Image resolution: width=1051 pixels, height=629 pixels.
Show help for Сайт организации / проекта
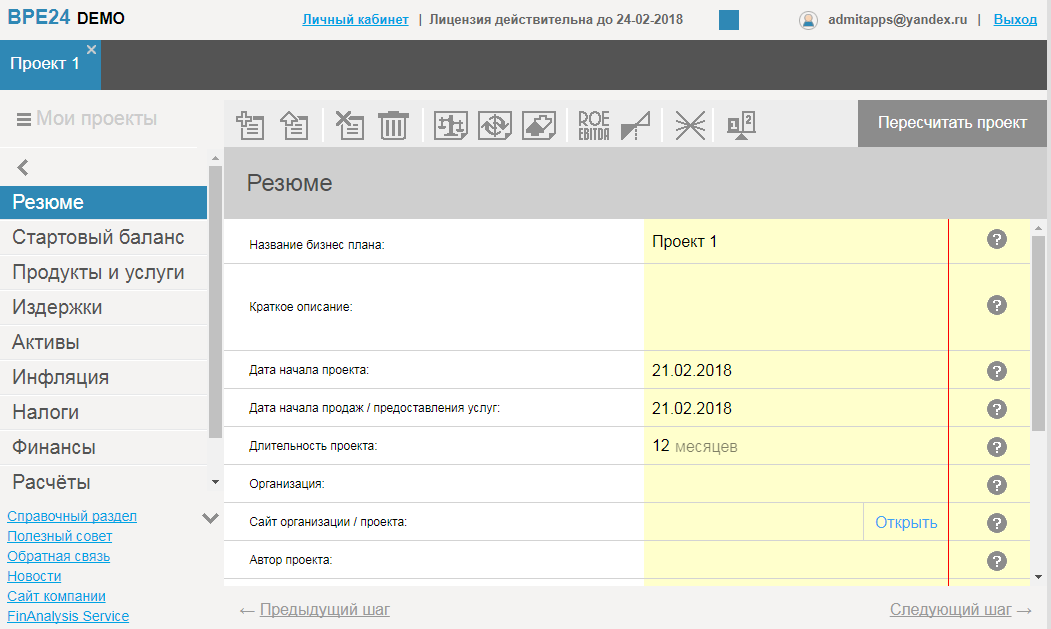(x=997, y=523)
